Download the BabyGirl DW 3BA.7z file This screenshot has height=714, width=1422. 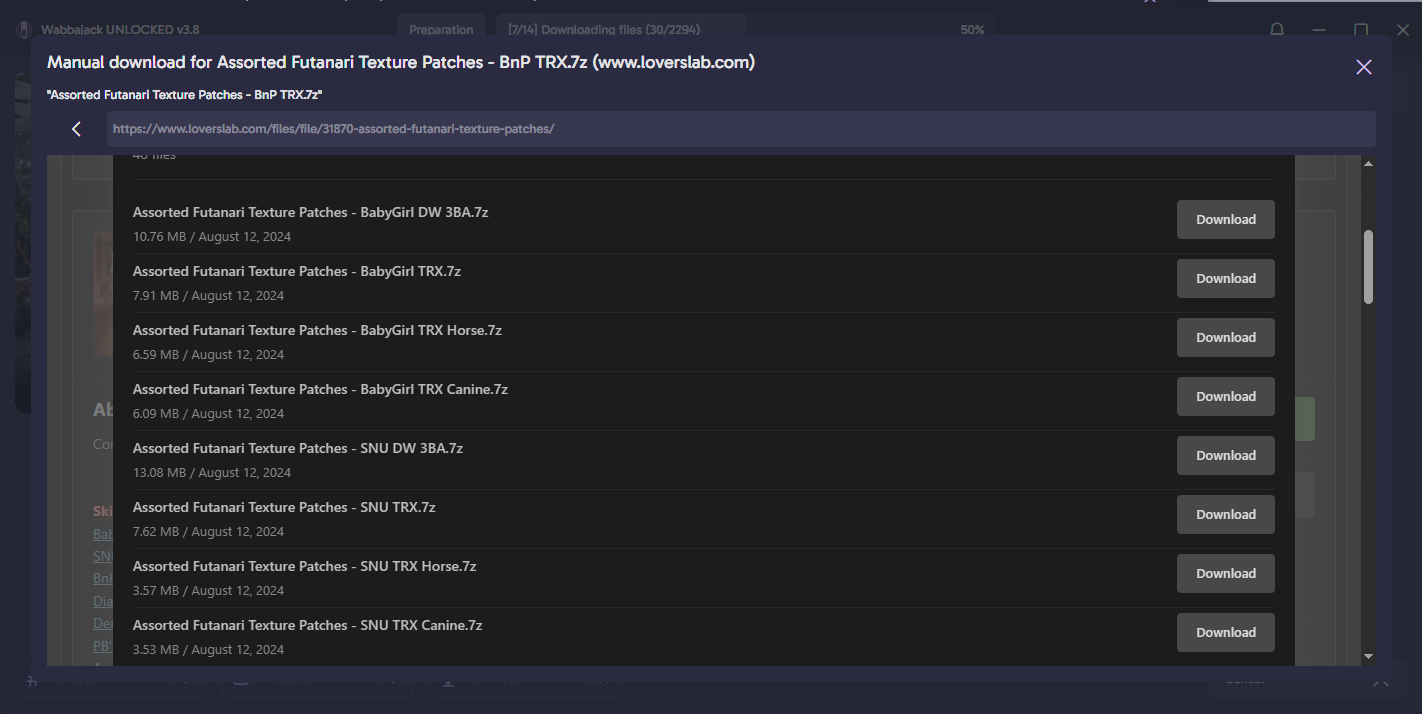[x=1225, y=219]
